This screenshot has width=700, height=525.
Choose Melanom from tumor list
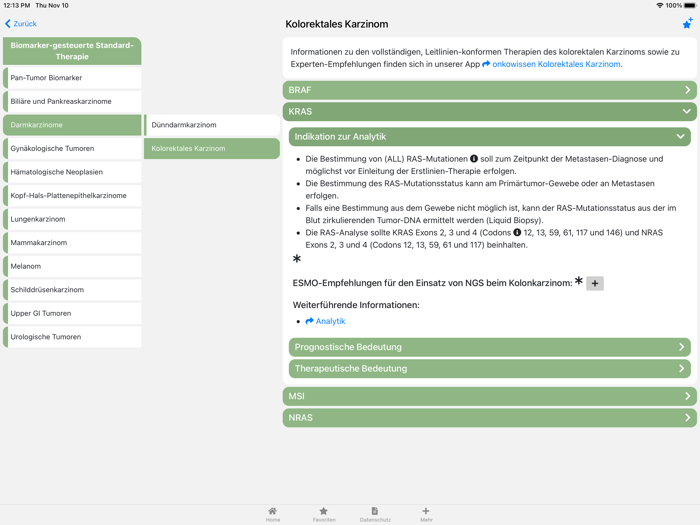[x=72, y=266]
